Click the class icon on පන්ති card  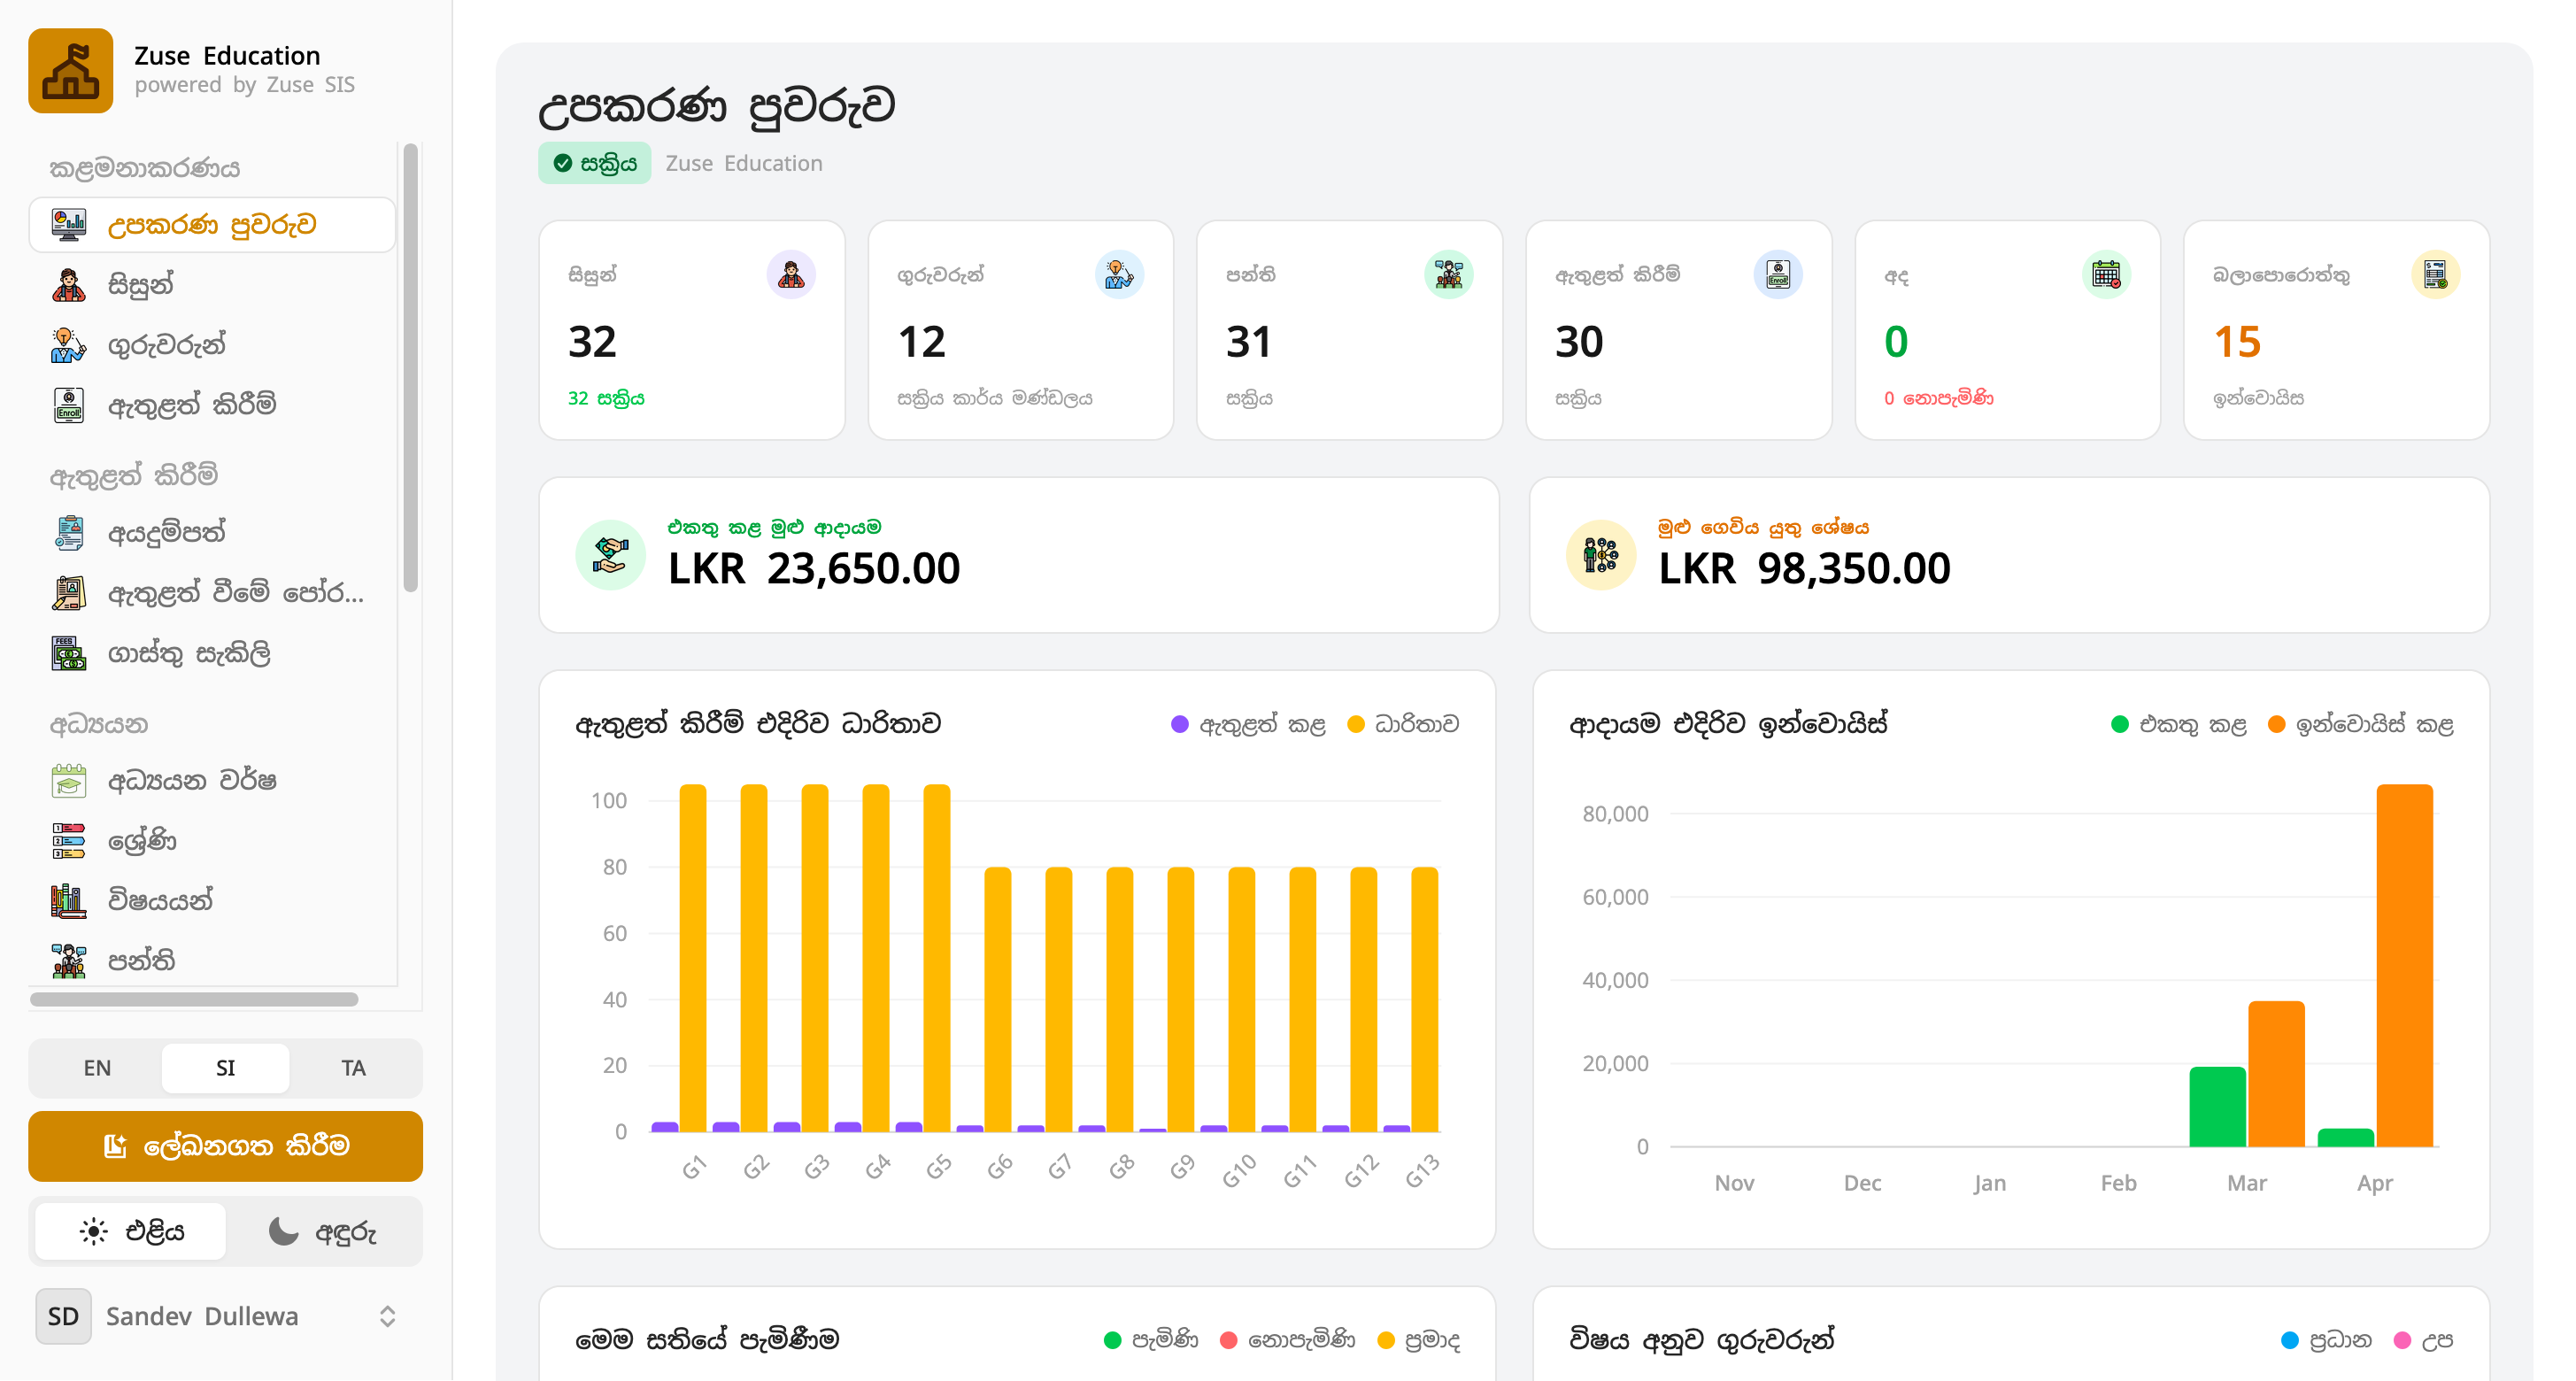1448,274
